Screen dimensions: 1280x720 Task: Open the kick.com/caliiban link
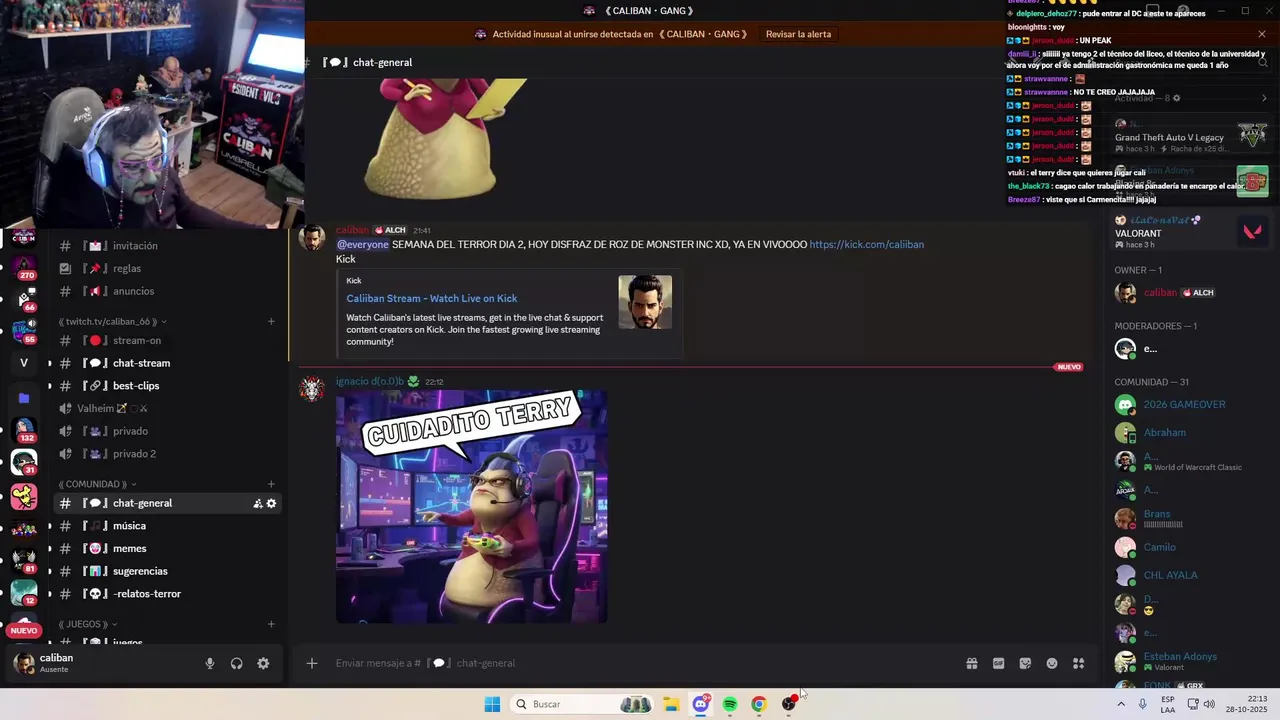click(866, 244)
